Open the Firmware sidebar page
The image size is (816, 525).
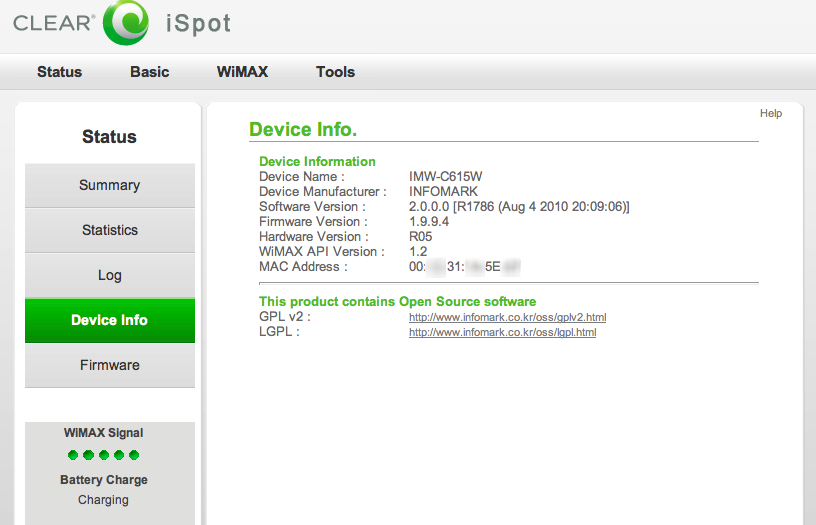pyautogui.click(x=110, y=365)
